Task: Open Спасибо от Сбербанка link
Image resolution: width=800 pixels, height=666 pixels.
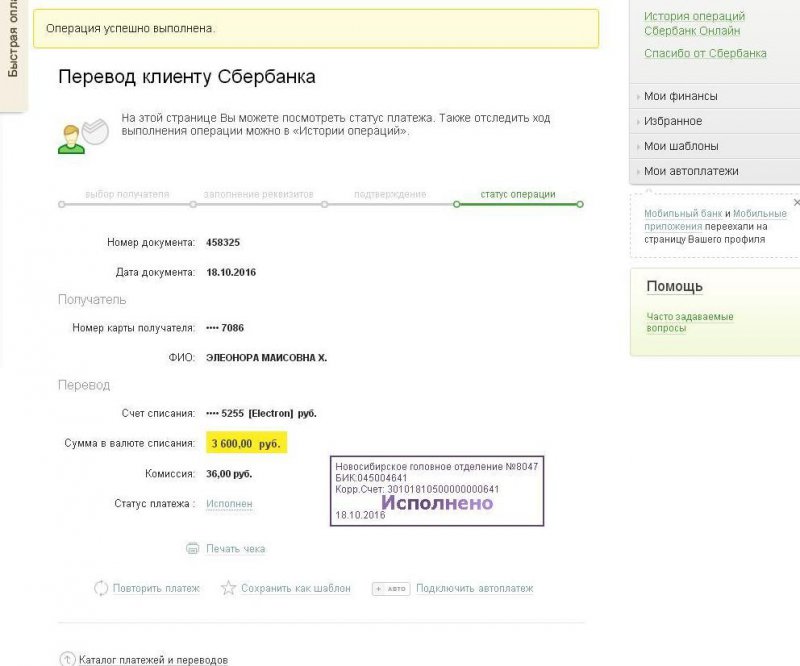Action: [705, 53]
